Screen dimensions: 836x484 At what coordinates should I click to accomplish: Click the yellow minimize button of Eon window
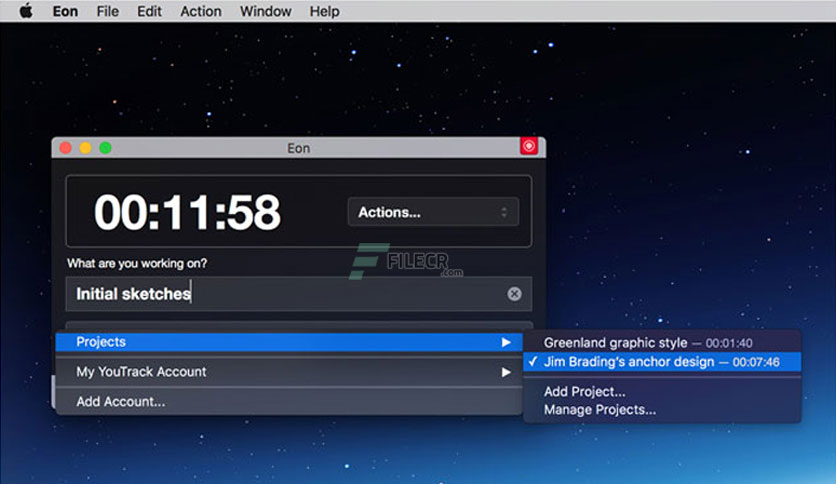coord(85,148)
